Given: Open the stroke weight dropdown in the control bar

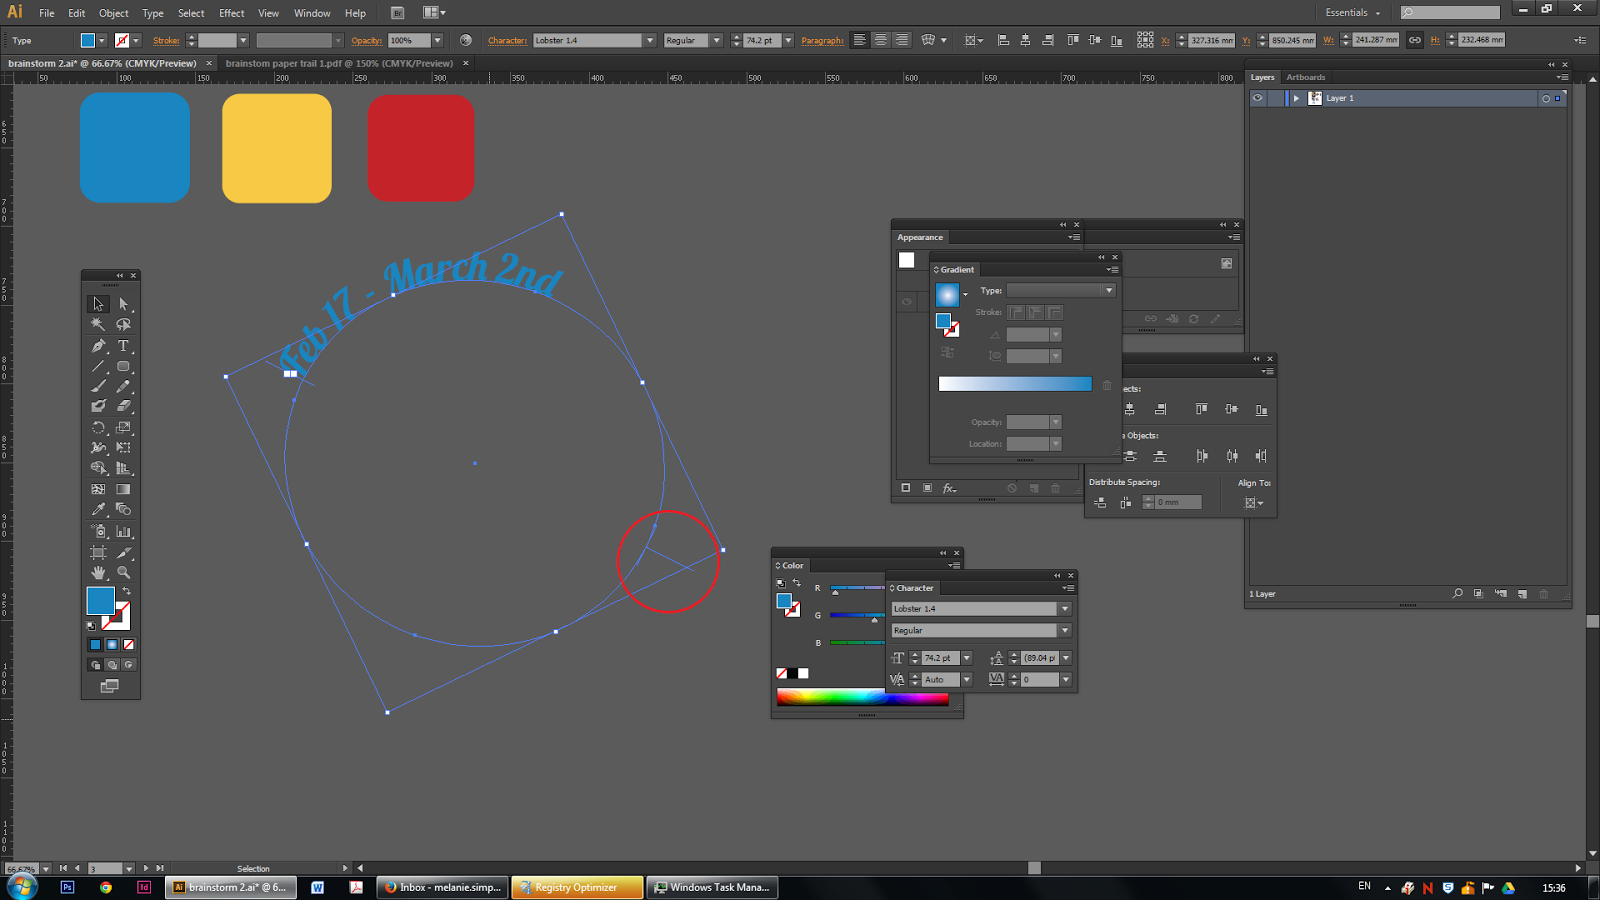Looking at the screenshot, I should pos(243,40).
